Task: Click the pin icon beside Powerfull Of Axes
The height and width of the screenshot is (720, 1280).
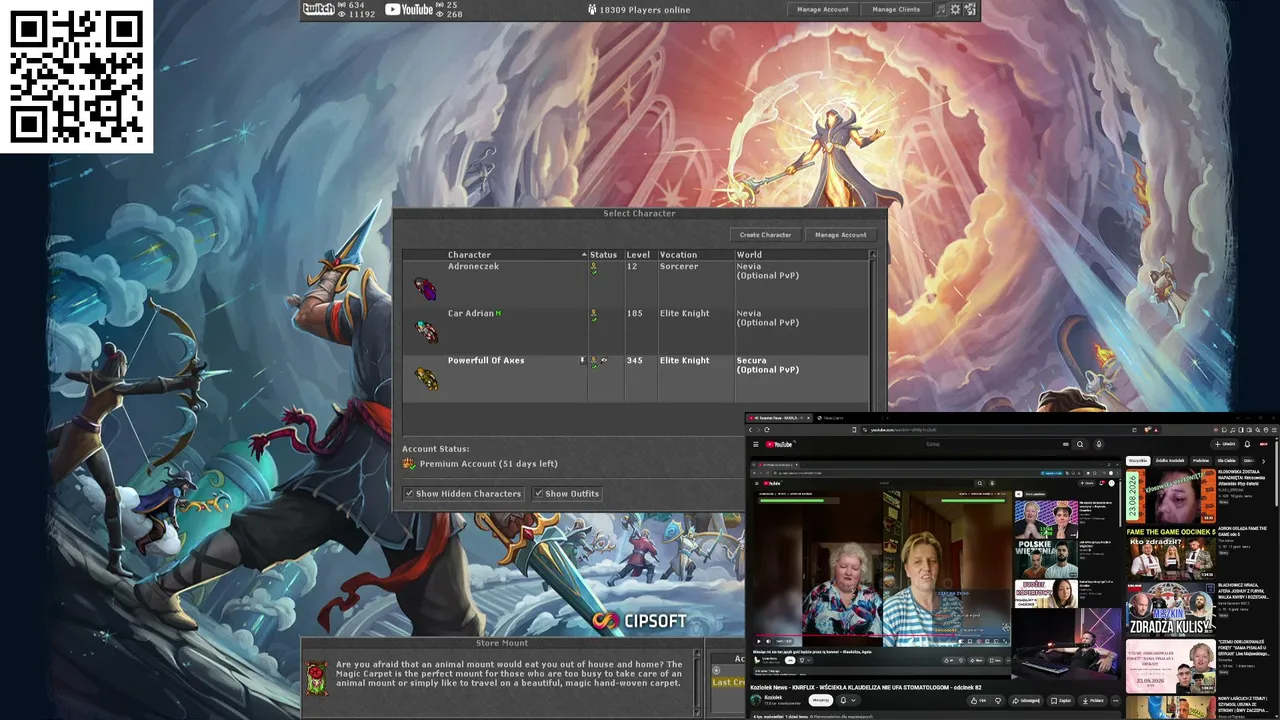Action: [x=582, y=360]
